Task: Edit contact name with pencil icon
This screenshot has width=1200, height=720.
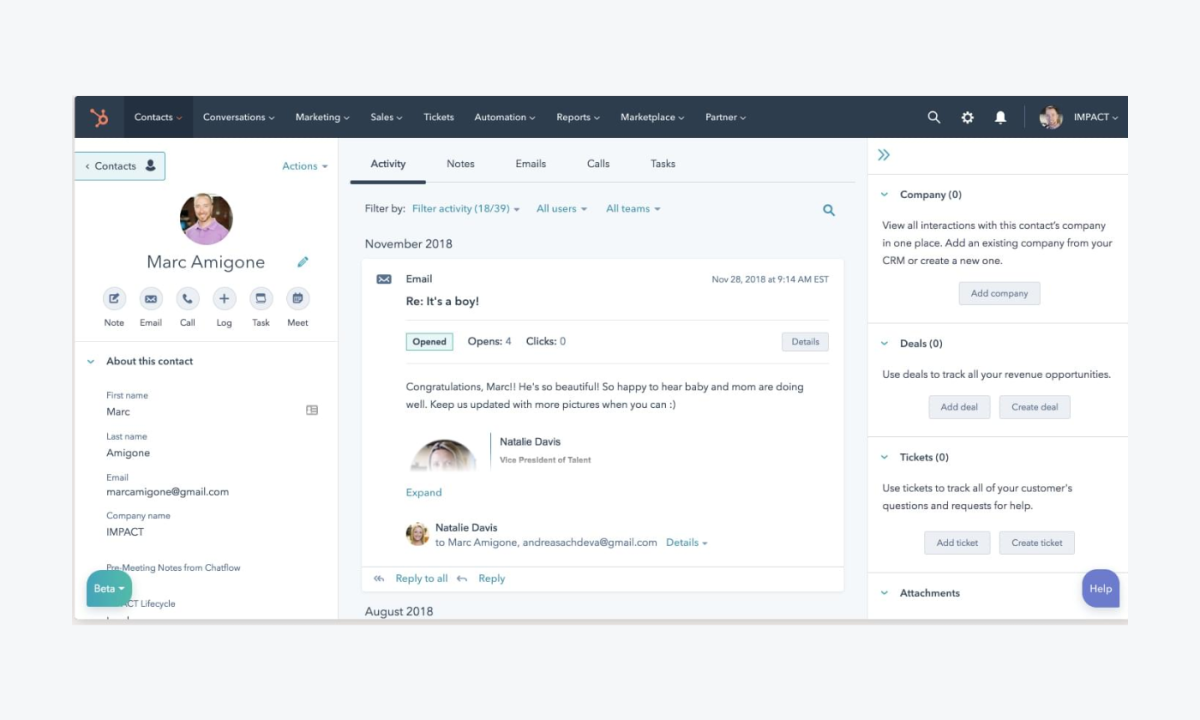Action: pos(303,262)
